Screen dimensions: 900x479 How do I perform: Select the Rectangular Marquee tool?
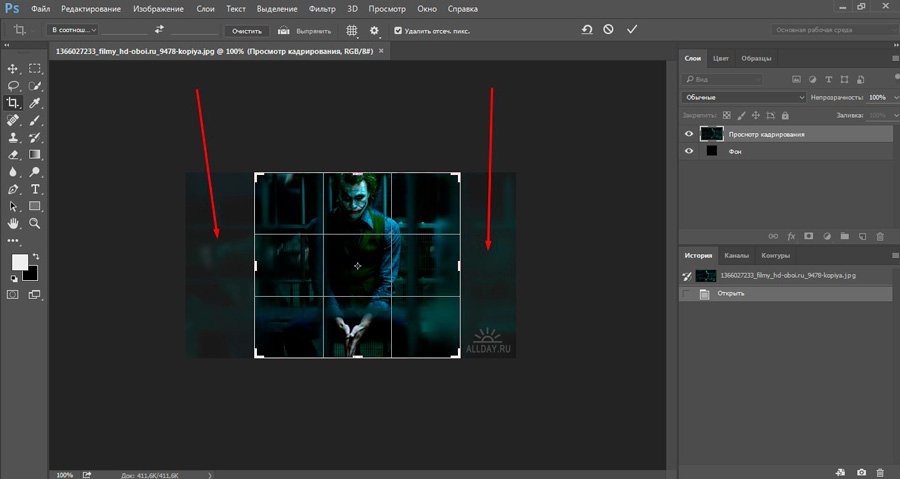pyautogui.click(x=35, y=69)
